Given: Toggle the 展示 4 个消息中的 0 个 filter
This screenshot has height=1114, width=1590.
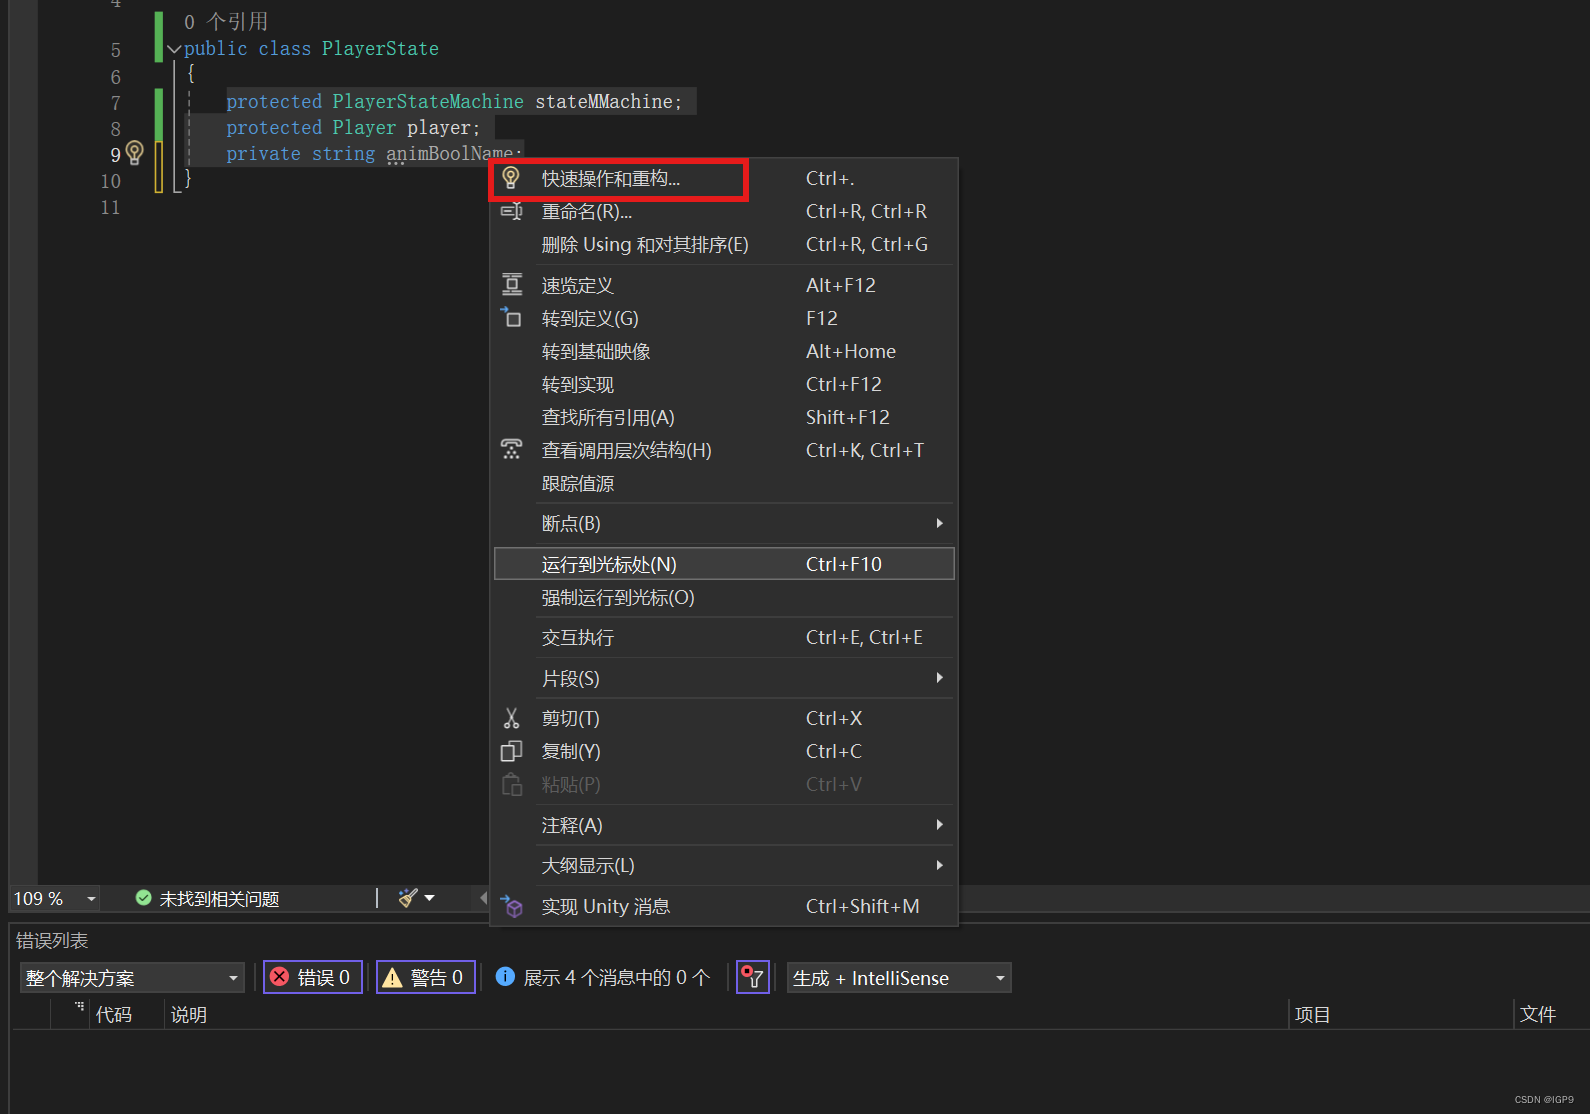Looking at the screenshot, I should [x=603, y=977].
